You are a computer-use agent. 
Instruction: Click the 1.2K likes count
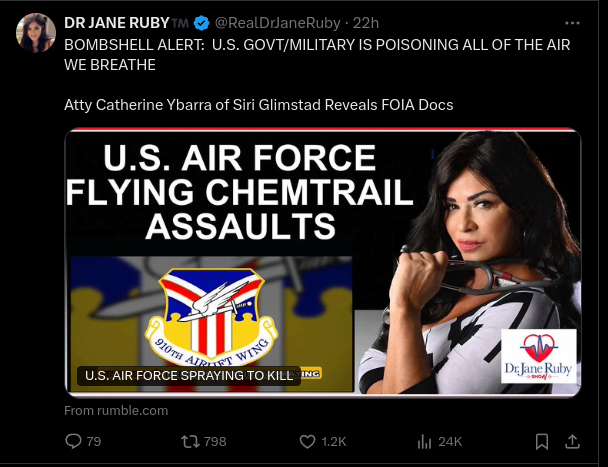tap(335, 441)
